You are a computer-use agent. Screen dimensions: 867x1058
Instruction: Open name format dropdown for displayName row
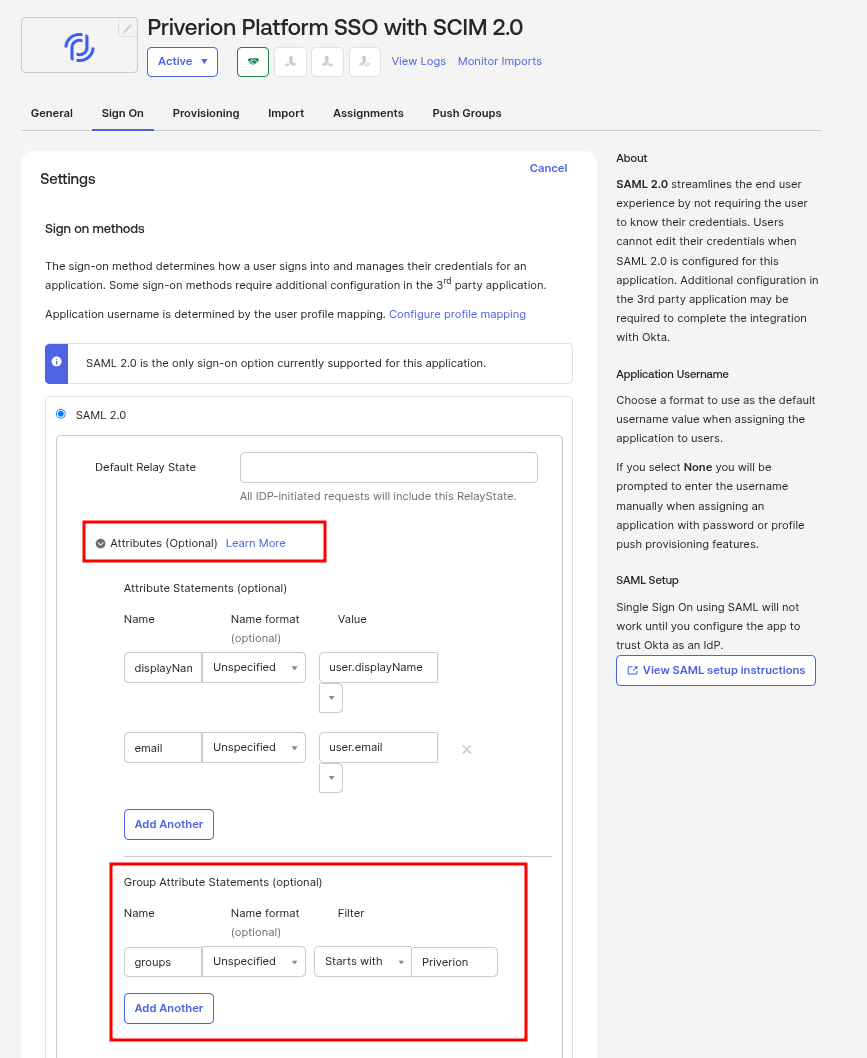[x=254, y=667]
